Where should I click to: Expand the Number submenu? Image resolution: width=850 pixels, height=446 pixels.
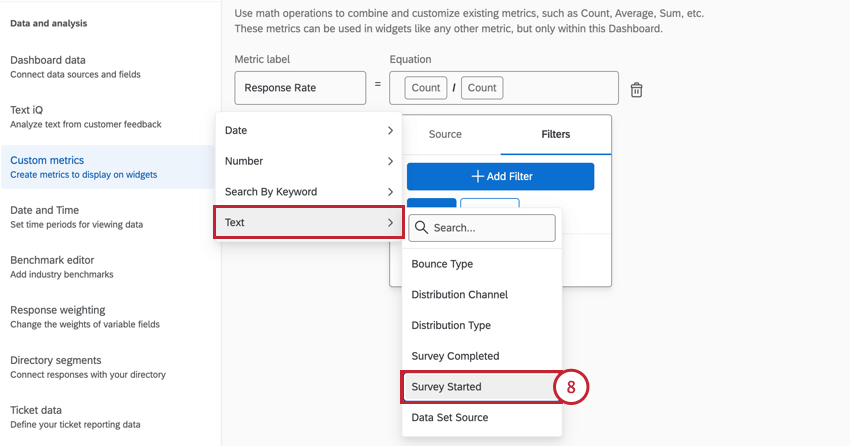[308, 161]
